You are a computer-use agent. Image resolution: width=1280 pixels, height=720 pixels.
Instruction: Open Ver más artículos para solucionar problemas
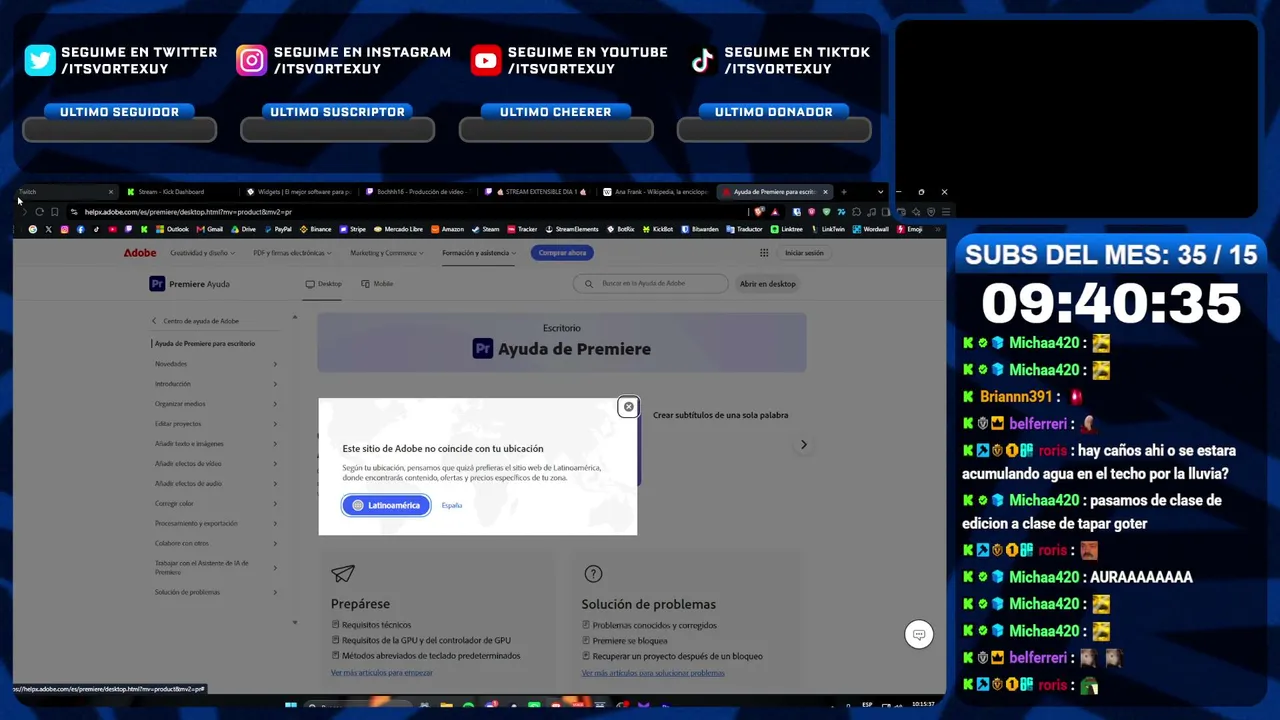[x=653, y=673]
